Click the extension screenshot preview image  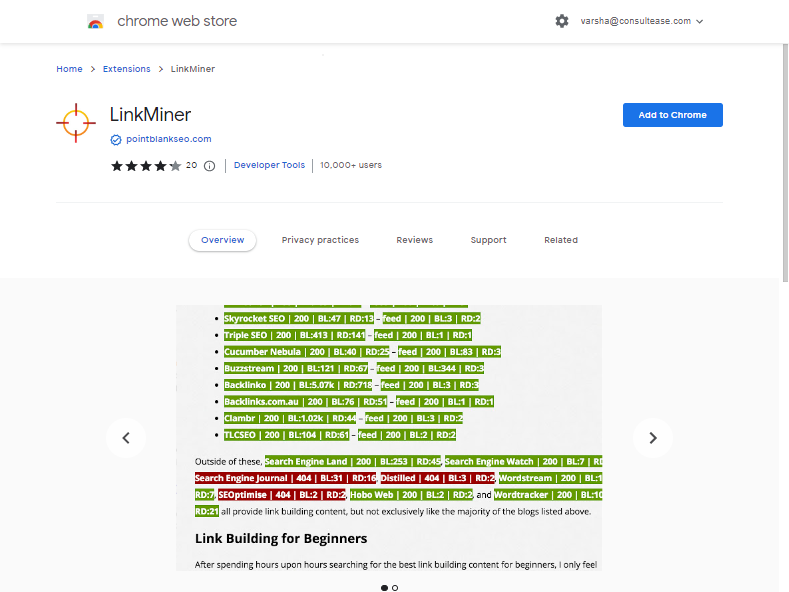(389, 438)
